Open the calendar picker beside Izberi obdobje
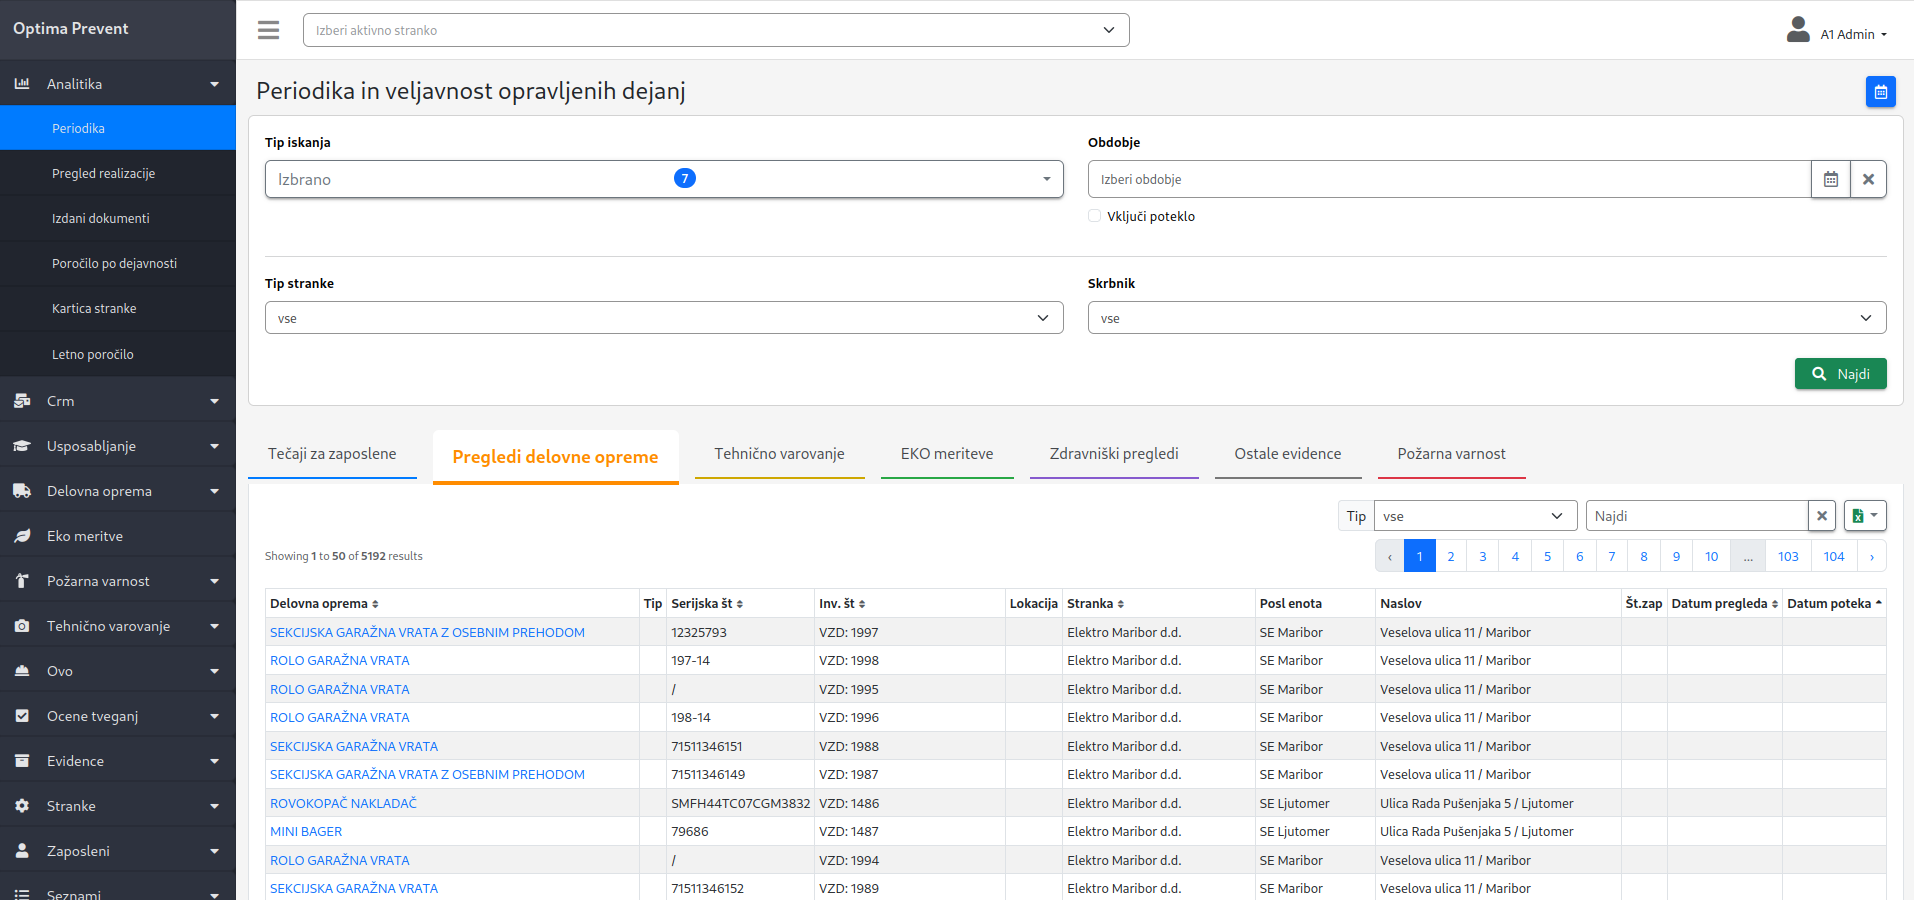This screenshot has height=900, width=1914. 1831,179
